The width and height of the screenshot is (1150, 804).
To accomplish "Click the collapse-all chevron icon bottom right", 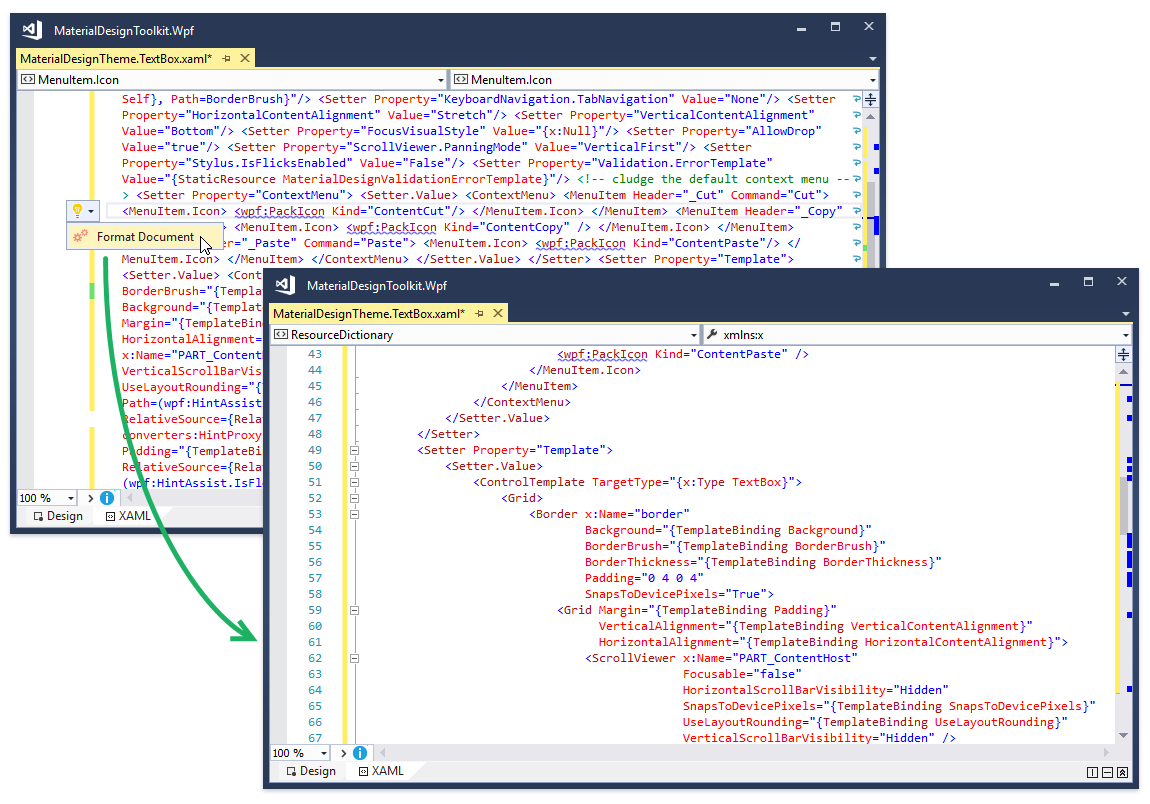I will (1121, 772).
